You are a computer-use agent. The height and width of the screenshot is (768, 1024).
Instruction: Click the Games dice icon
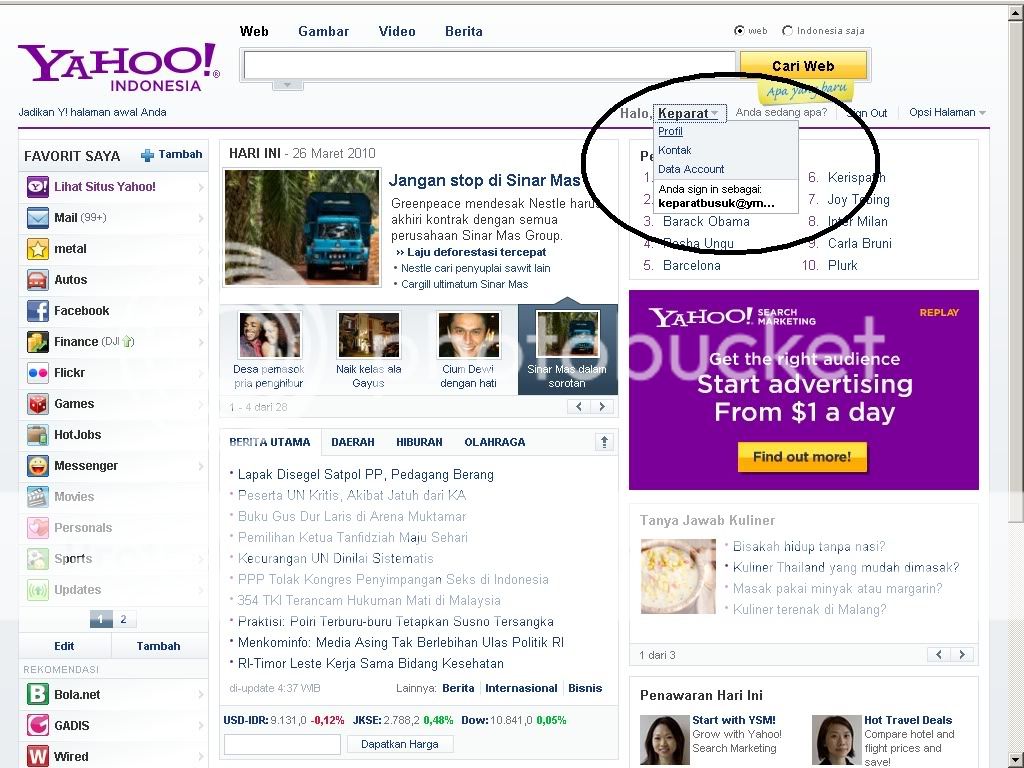(x=38, y=404)
